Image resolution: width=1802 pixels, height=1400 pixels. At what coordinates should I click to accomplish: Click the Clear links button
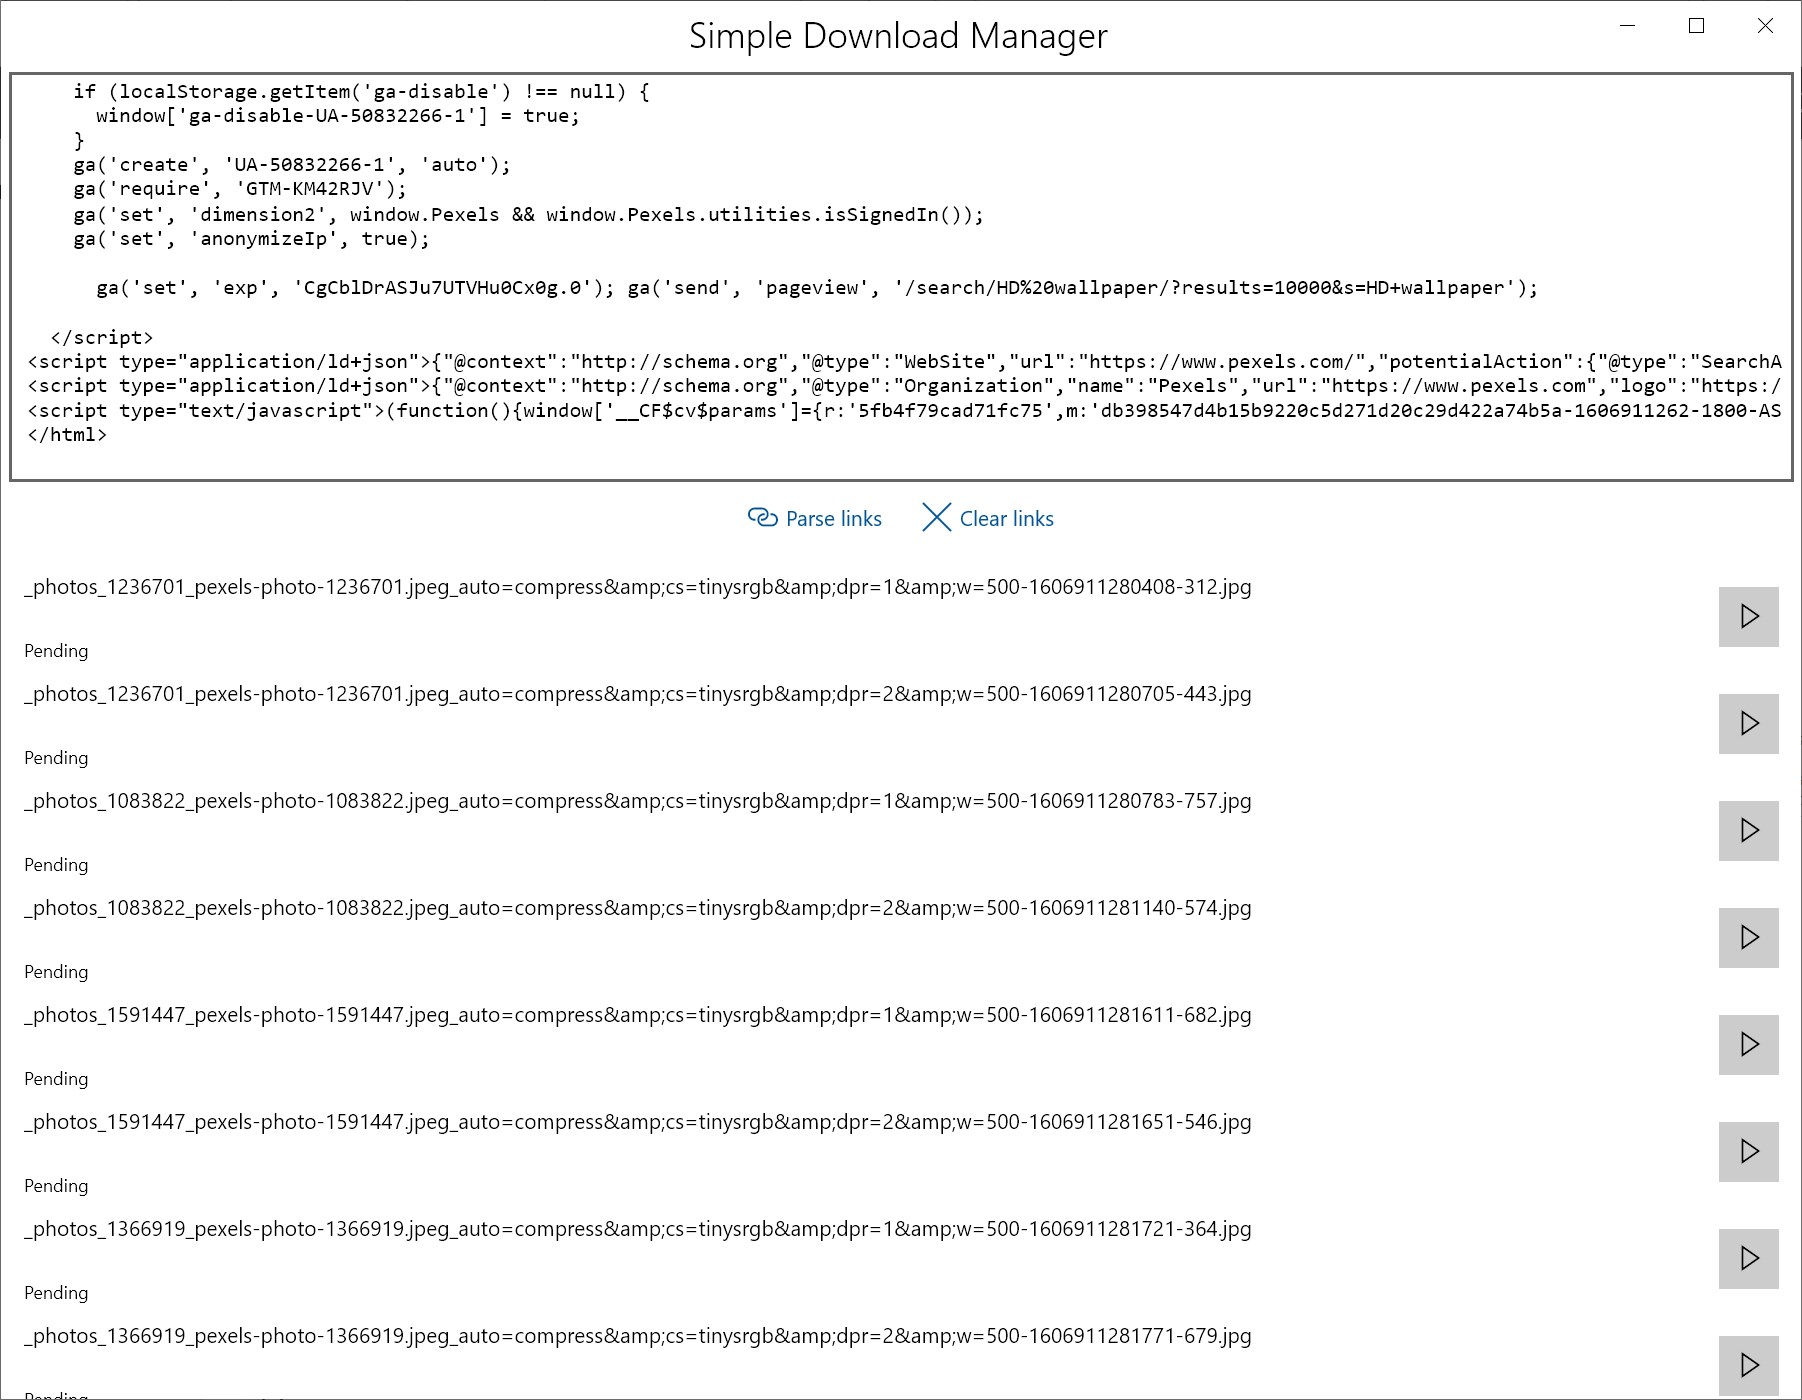tap(988, 518)
